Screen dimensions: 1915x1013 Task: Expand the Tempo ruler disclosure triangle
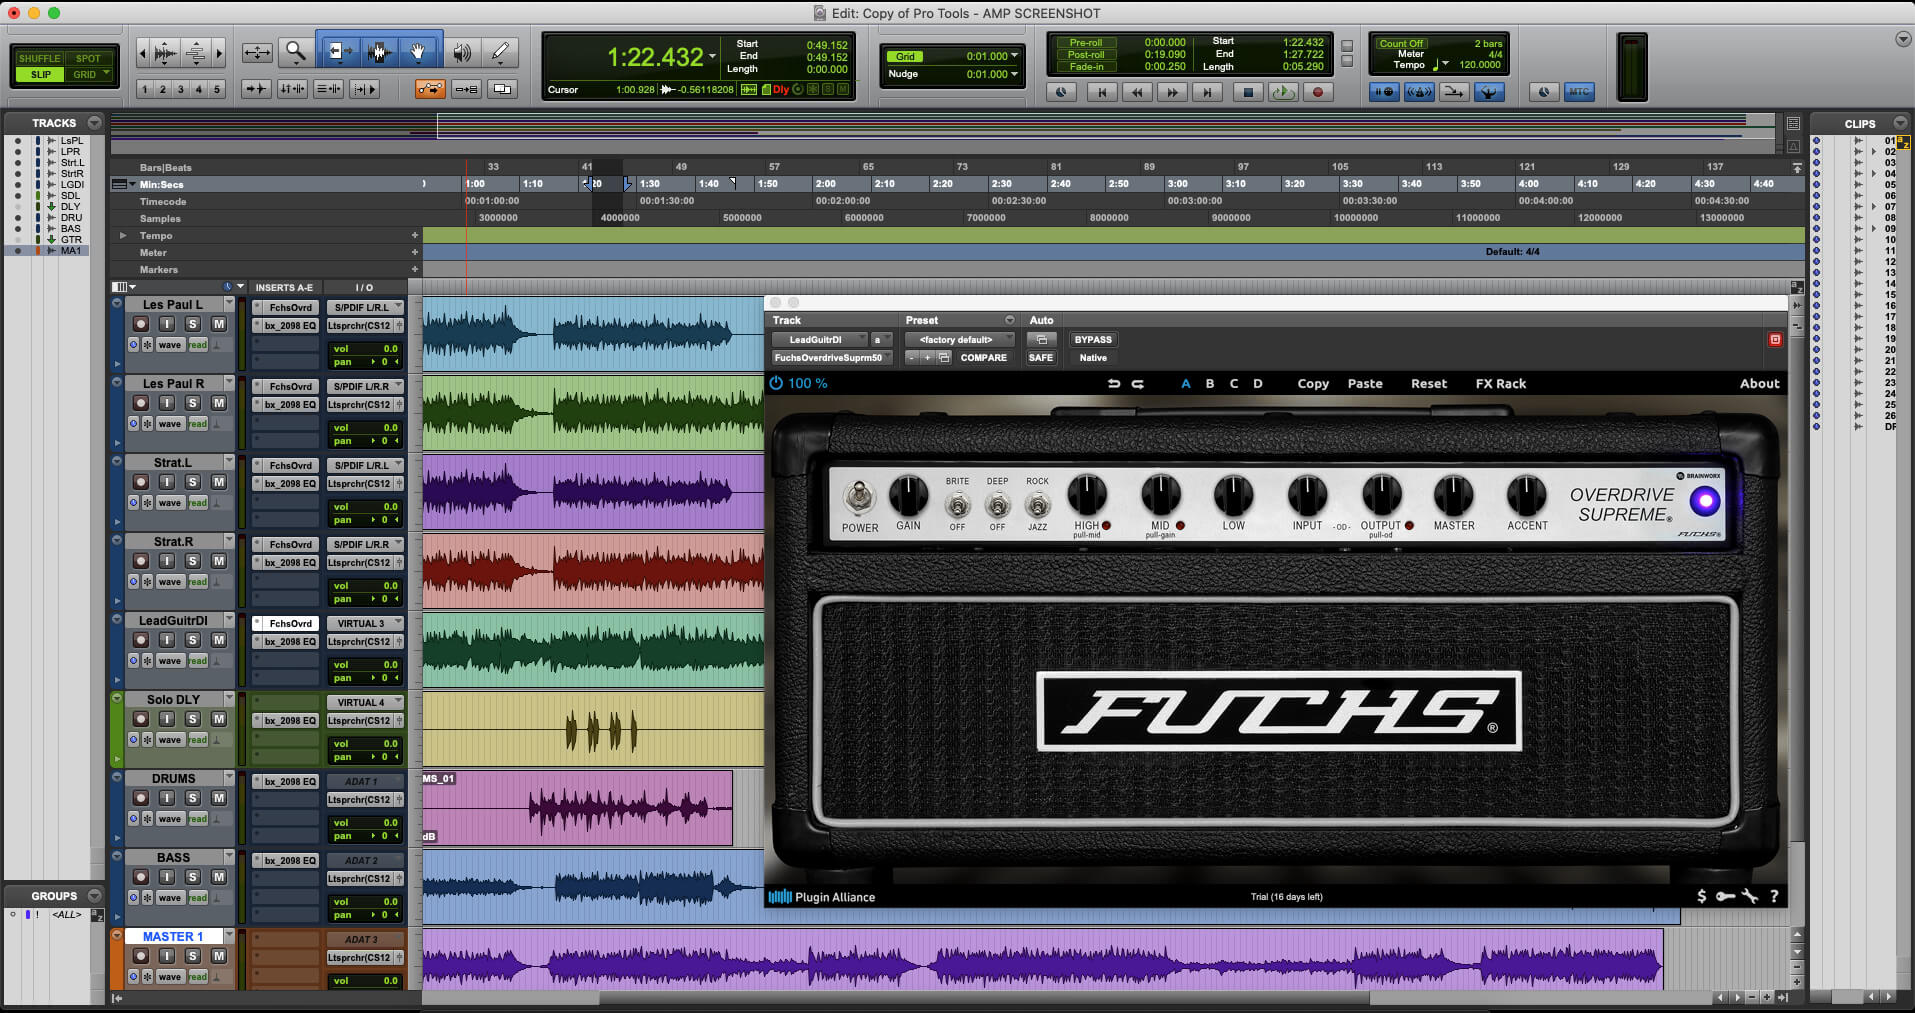point(123,236)
